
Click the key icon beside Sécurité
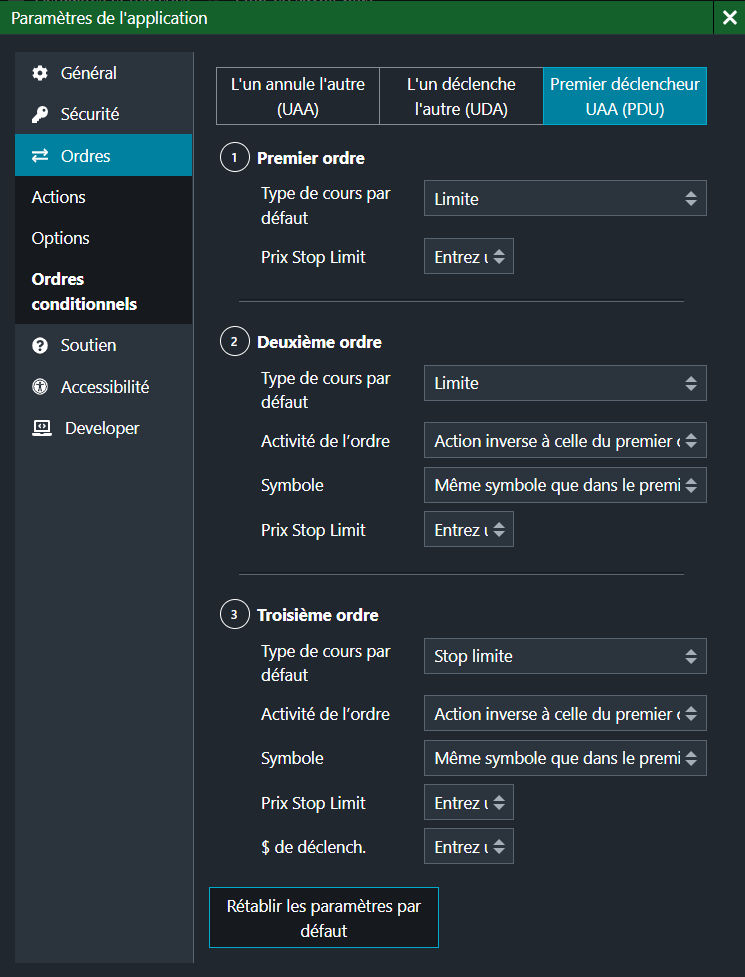point(40,115)
